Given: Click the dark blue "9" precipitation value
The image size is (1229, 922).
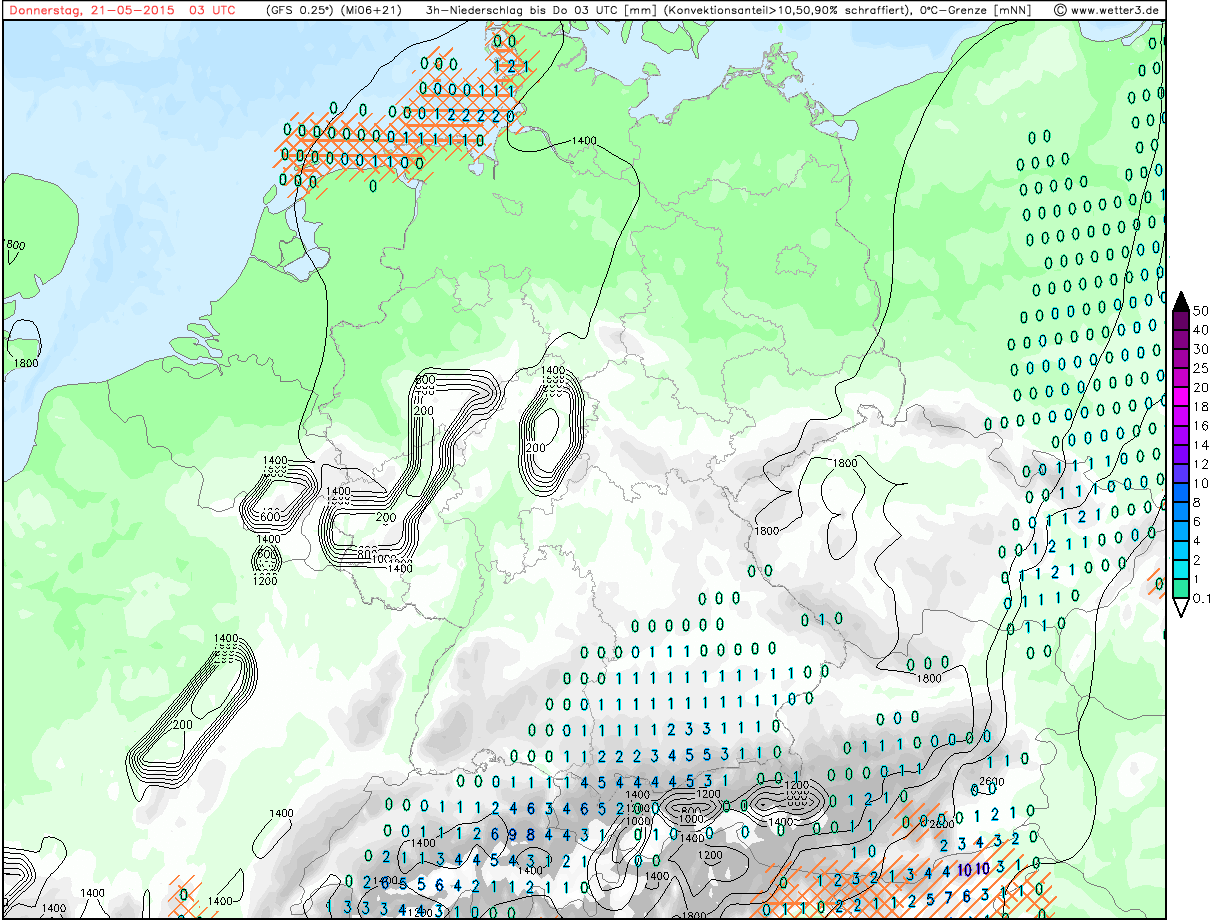Looking at the screenshot, I should pos(513,834).
